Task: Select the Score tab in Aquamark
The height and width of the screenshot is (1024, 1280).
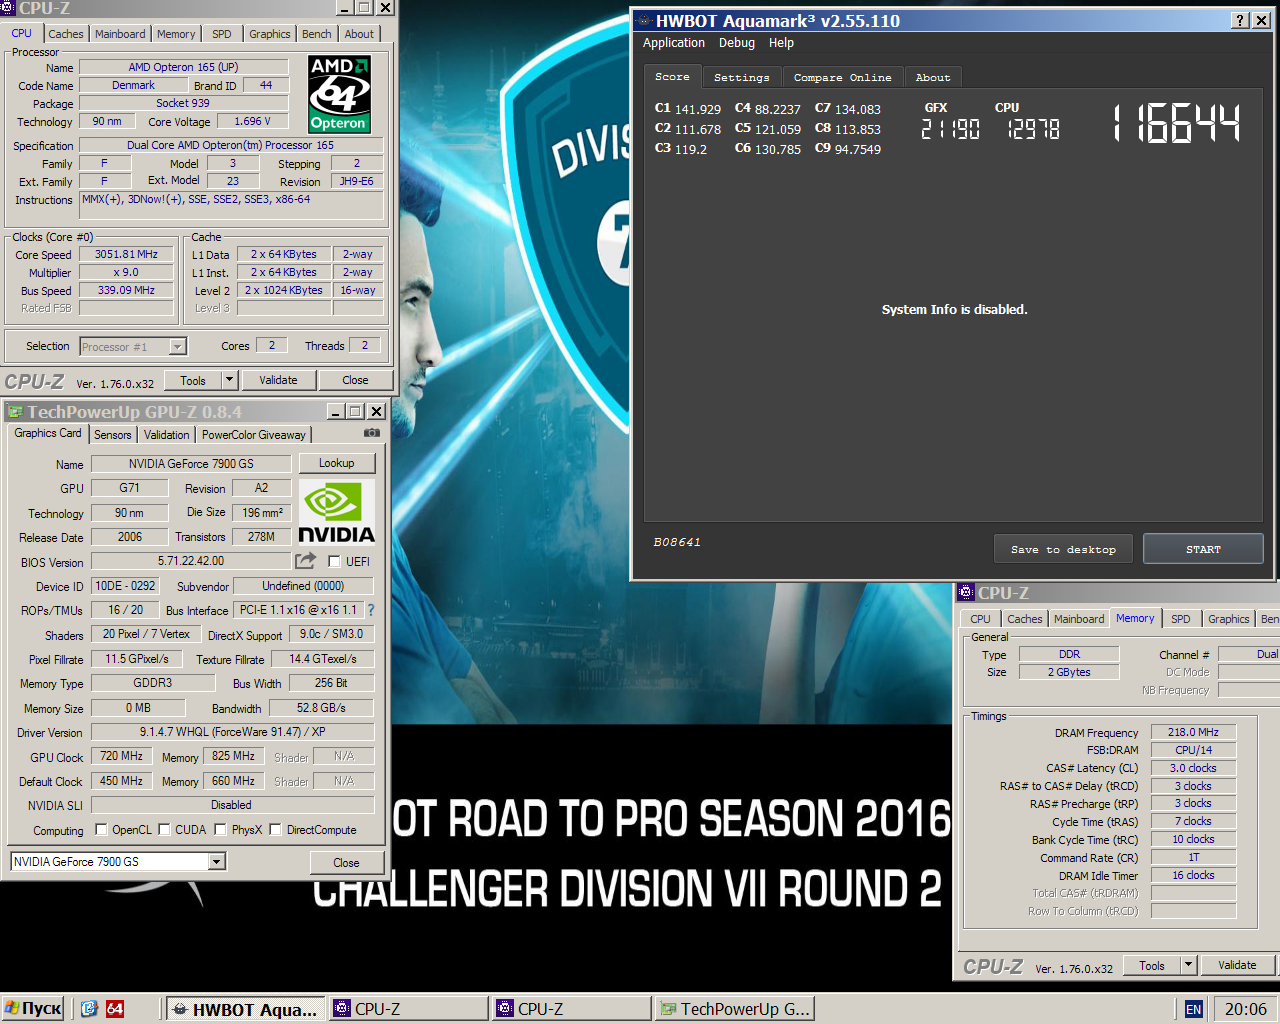Action: coord(672,77)
